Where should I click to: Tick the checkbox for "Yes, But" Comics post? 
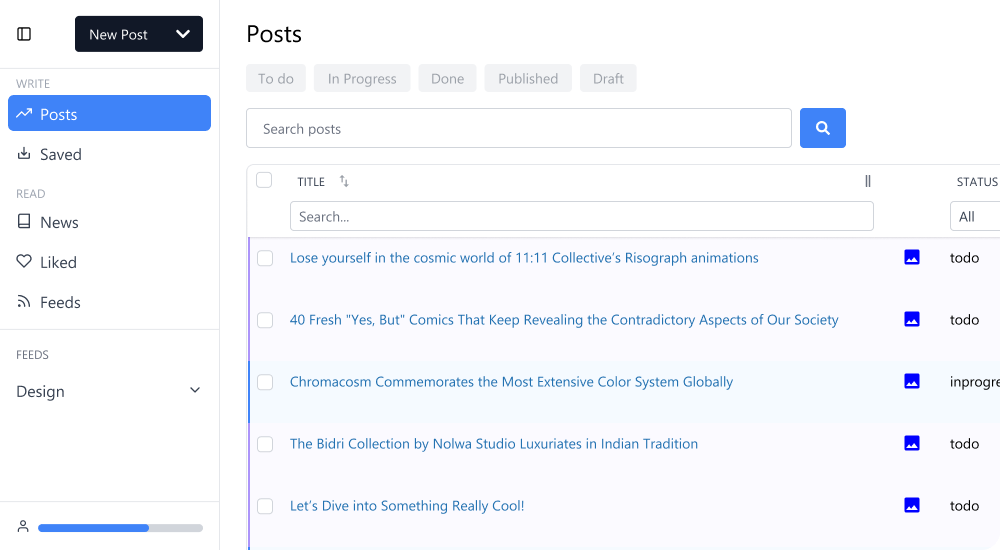coord(265,320)
